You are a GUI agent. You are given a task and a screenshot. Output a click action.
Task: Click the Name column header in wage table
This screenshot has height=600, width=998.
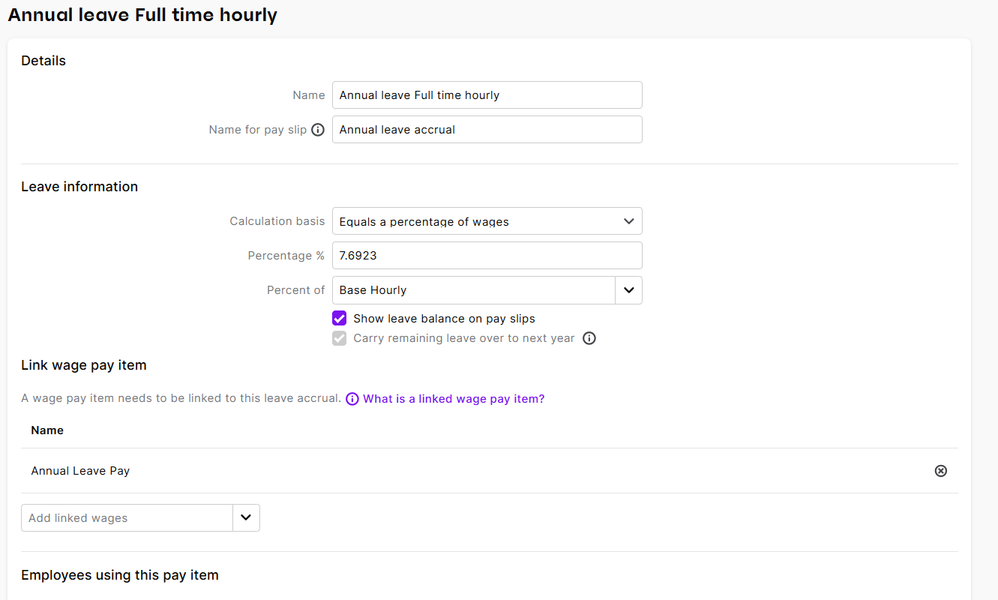click(x=47, y=430)
